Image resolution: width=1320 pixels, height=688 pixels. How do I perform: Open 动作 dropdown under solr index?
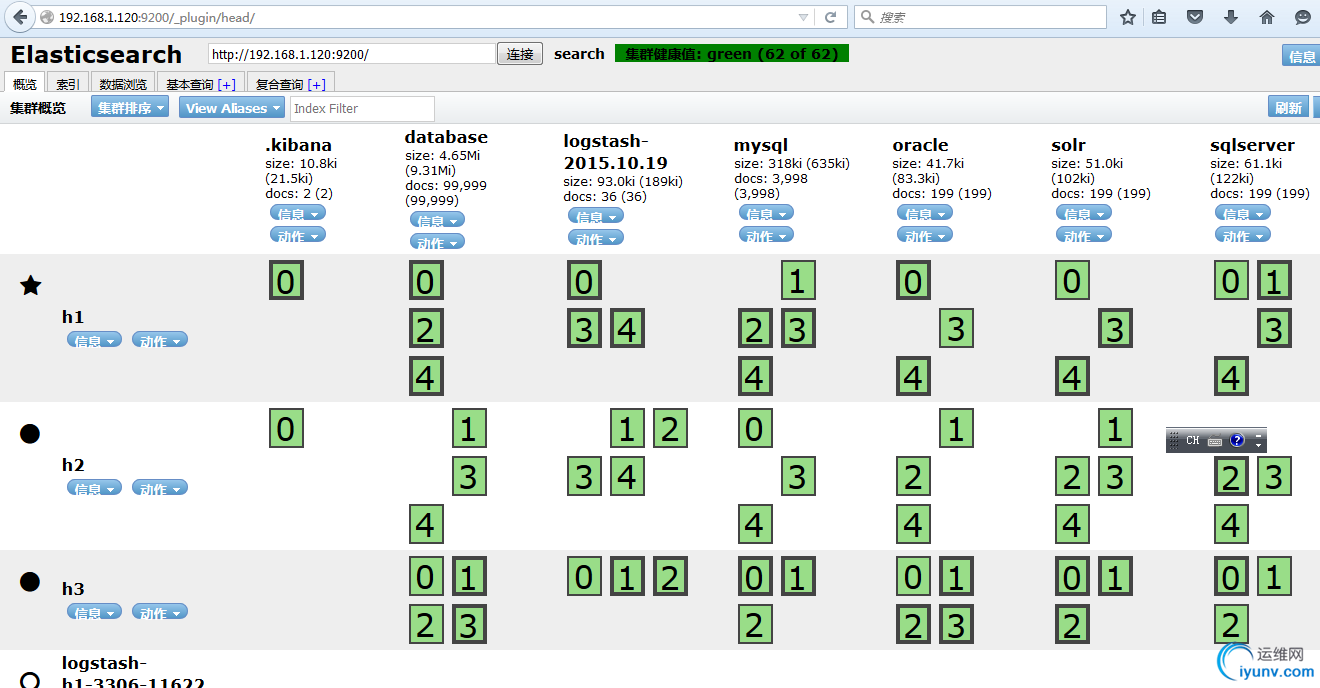click(1084, 235)
